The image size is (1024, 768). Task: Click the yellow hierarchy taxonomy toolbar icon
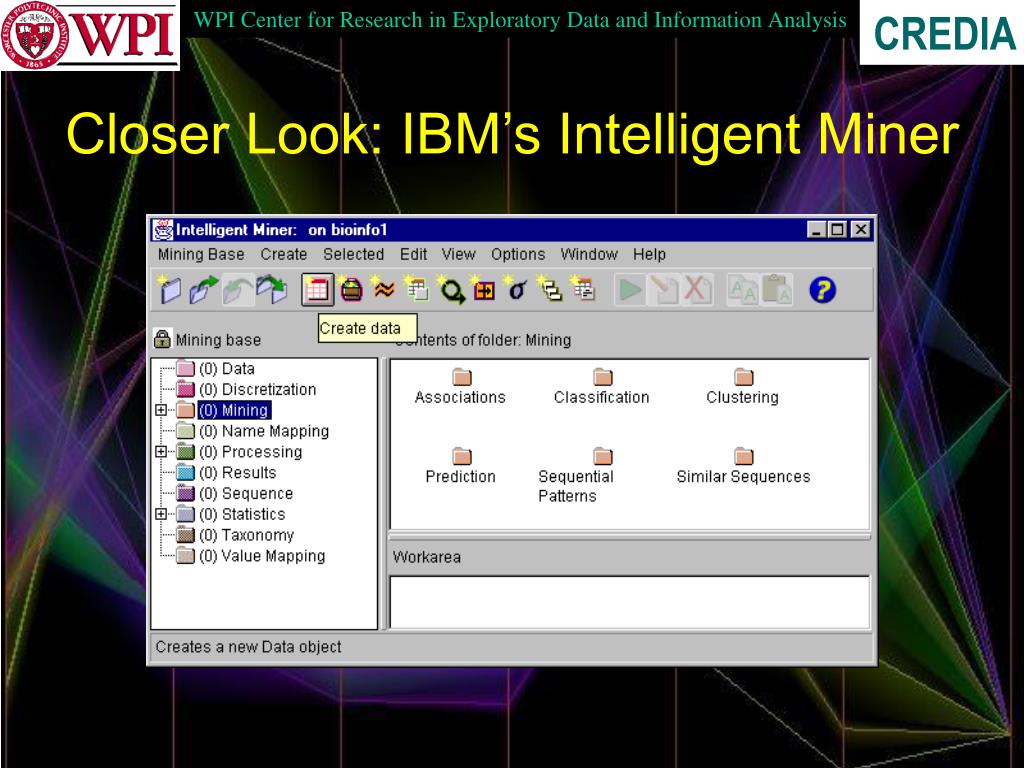point(551,289)
